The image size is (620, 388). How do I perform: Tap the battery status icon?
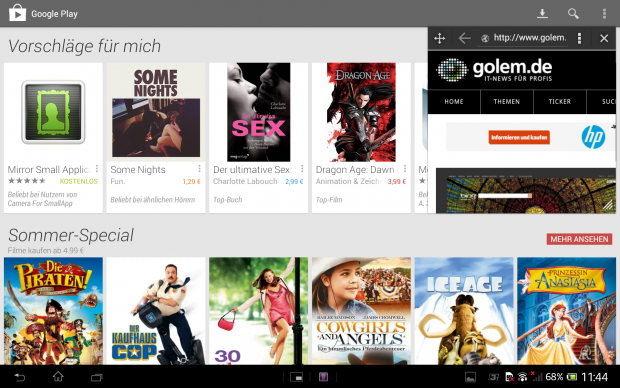(571, 377)
